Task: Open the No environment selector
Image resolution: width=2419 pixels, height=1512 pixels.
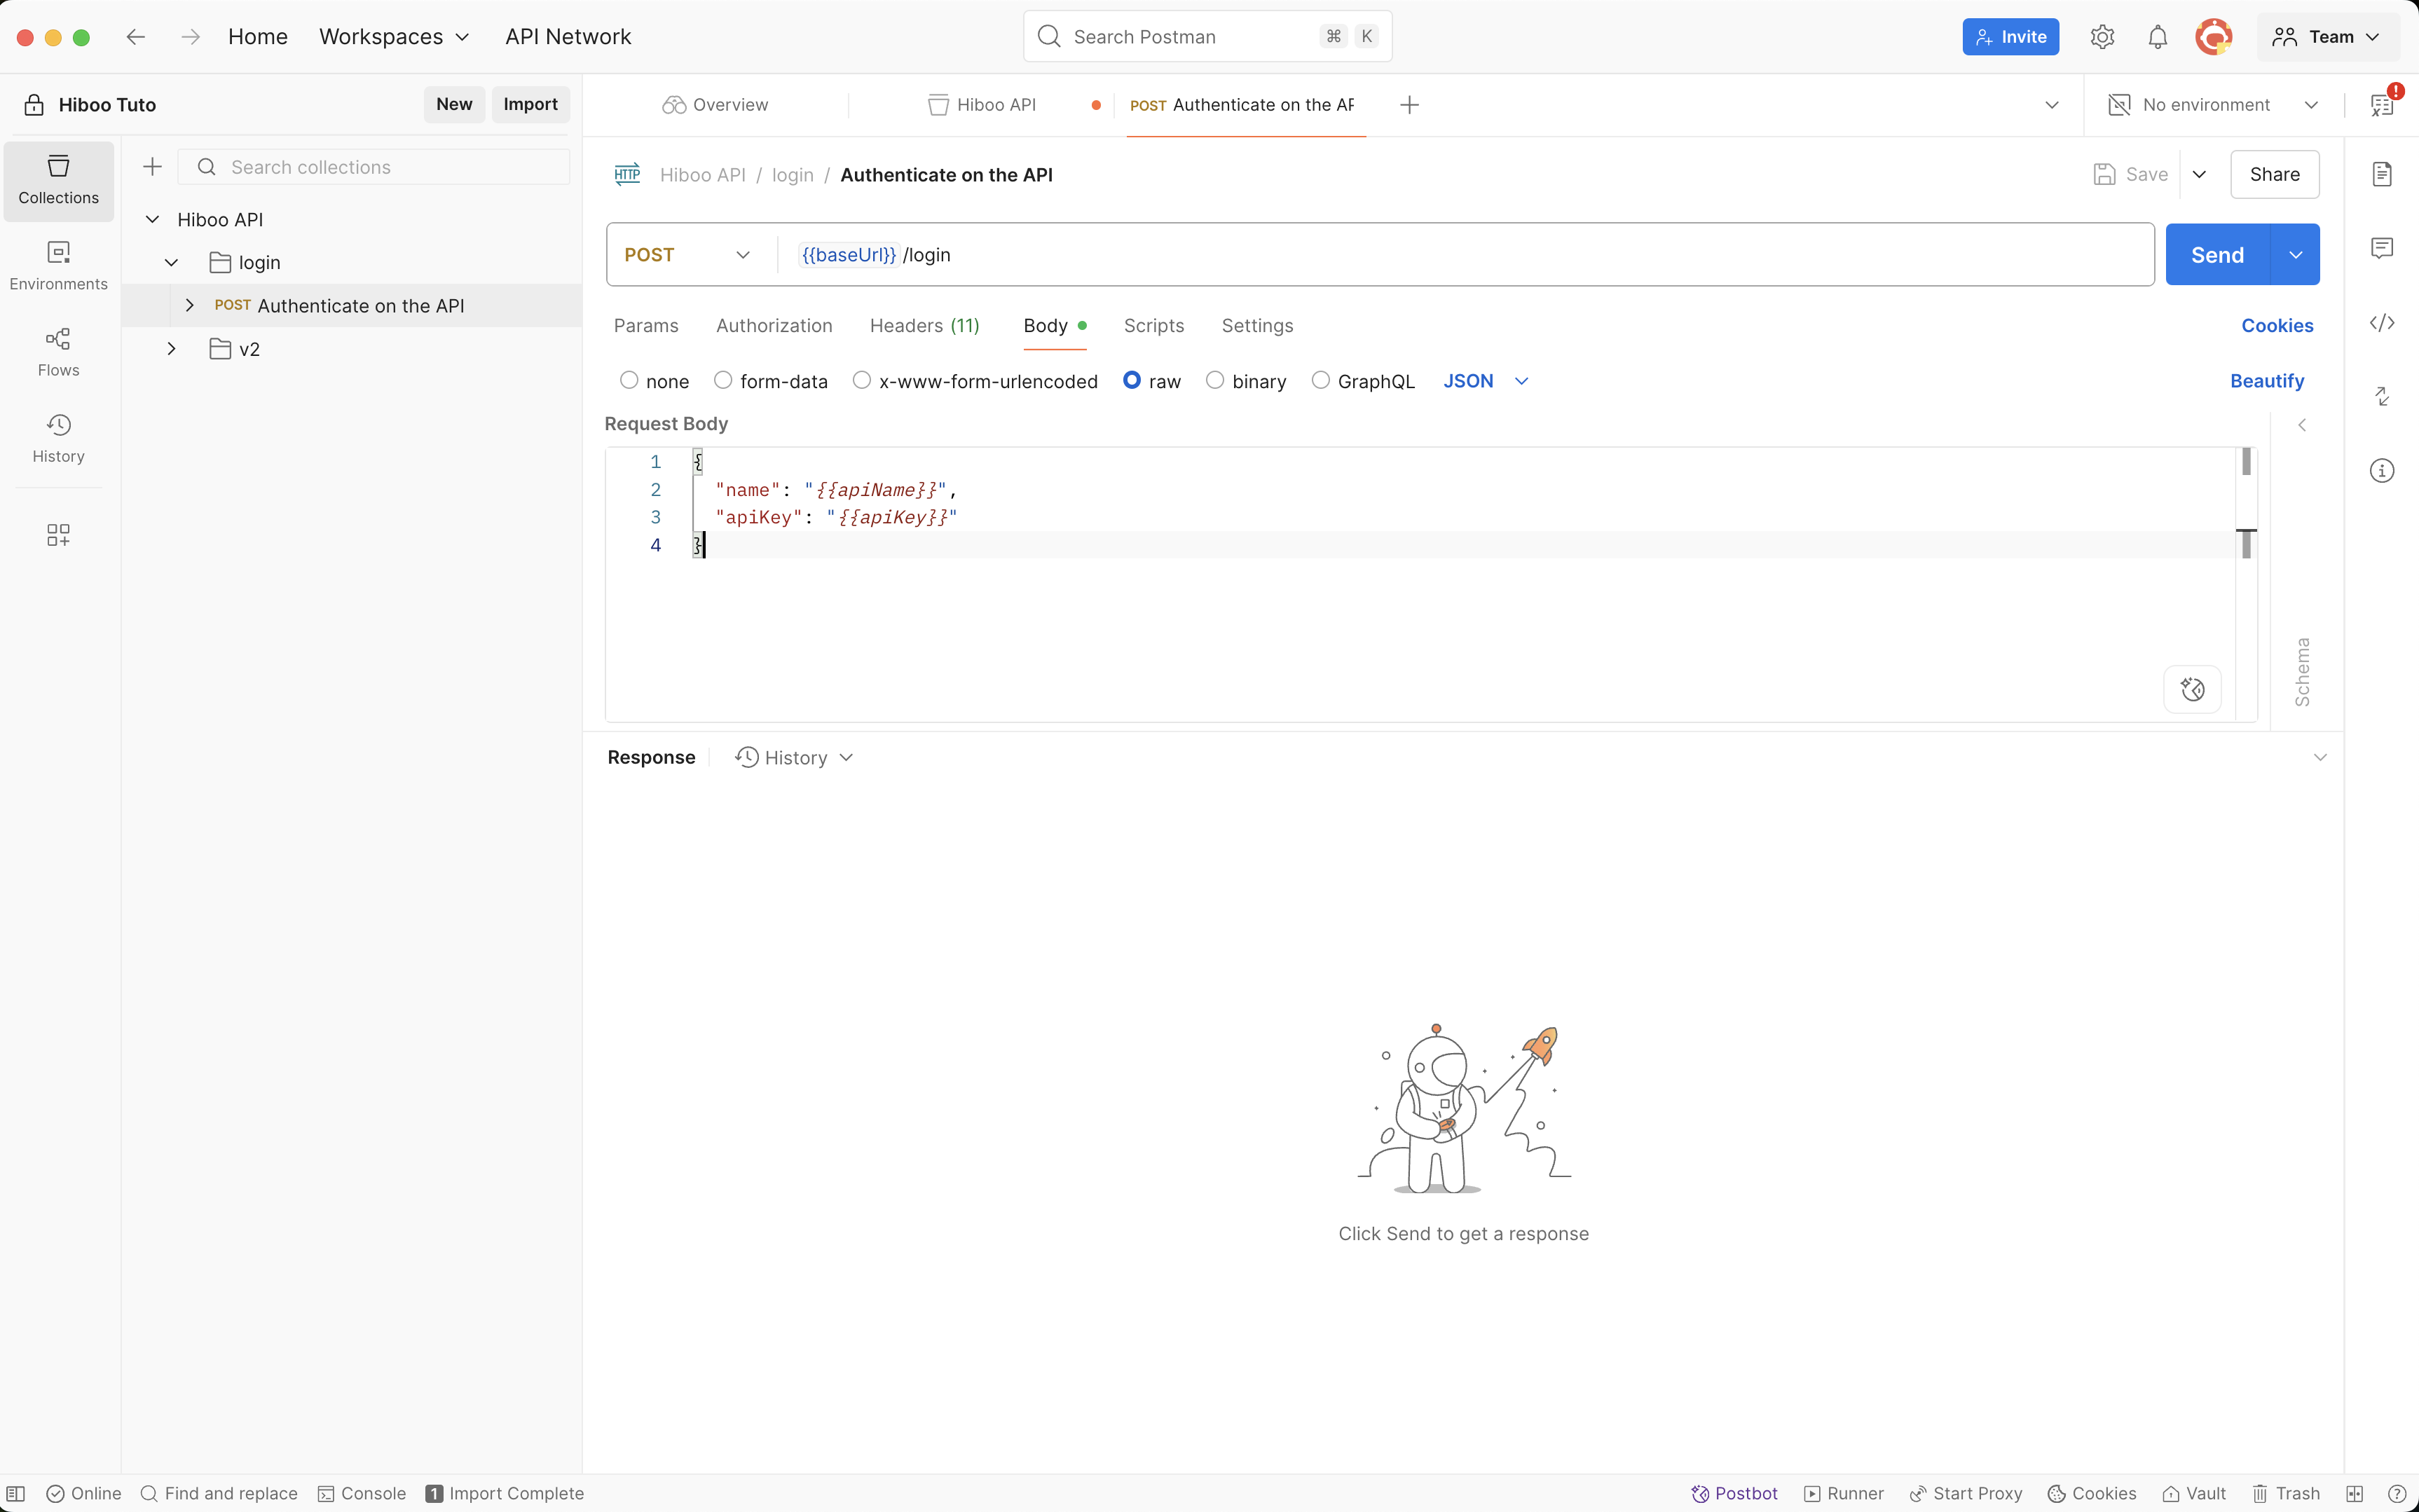Action: tap(2212, 105)
